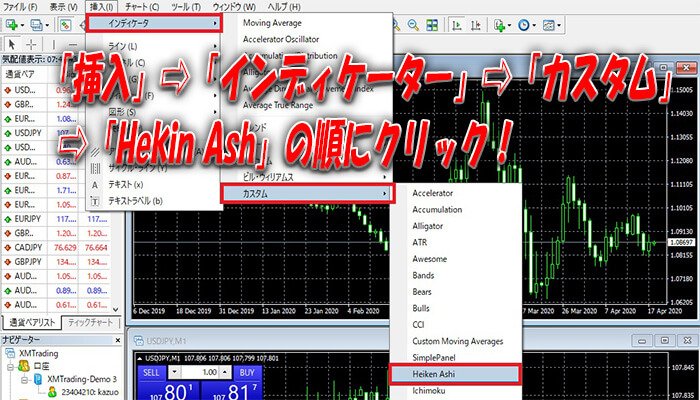Collapse the XMTrading-Demo 3 account node
Viewport: 700px width, 400px height.
(x=24, y=381)
